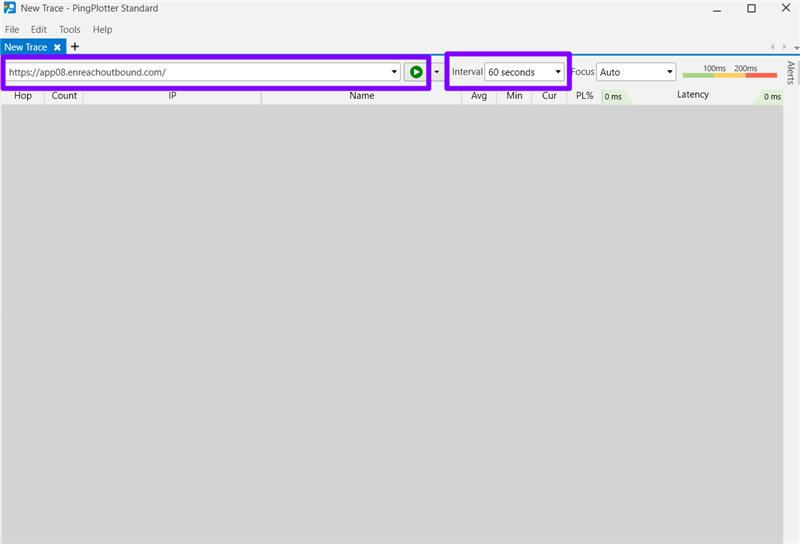Open the Tools menu
The width and height of the screenshot is (800, 544).
pos(69,30)
